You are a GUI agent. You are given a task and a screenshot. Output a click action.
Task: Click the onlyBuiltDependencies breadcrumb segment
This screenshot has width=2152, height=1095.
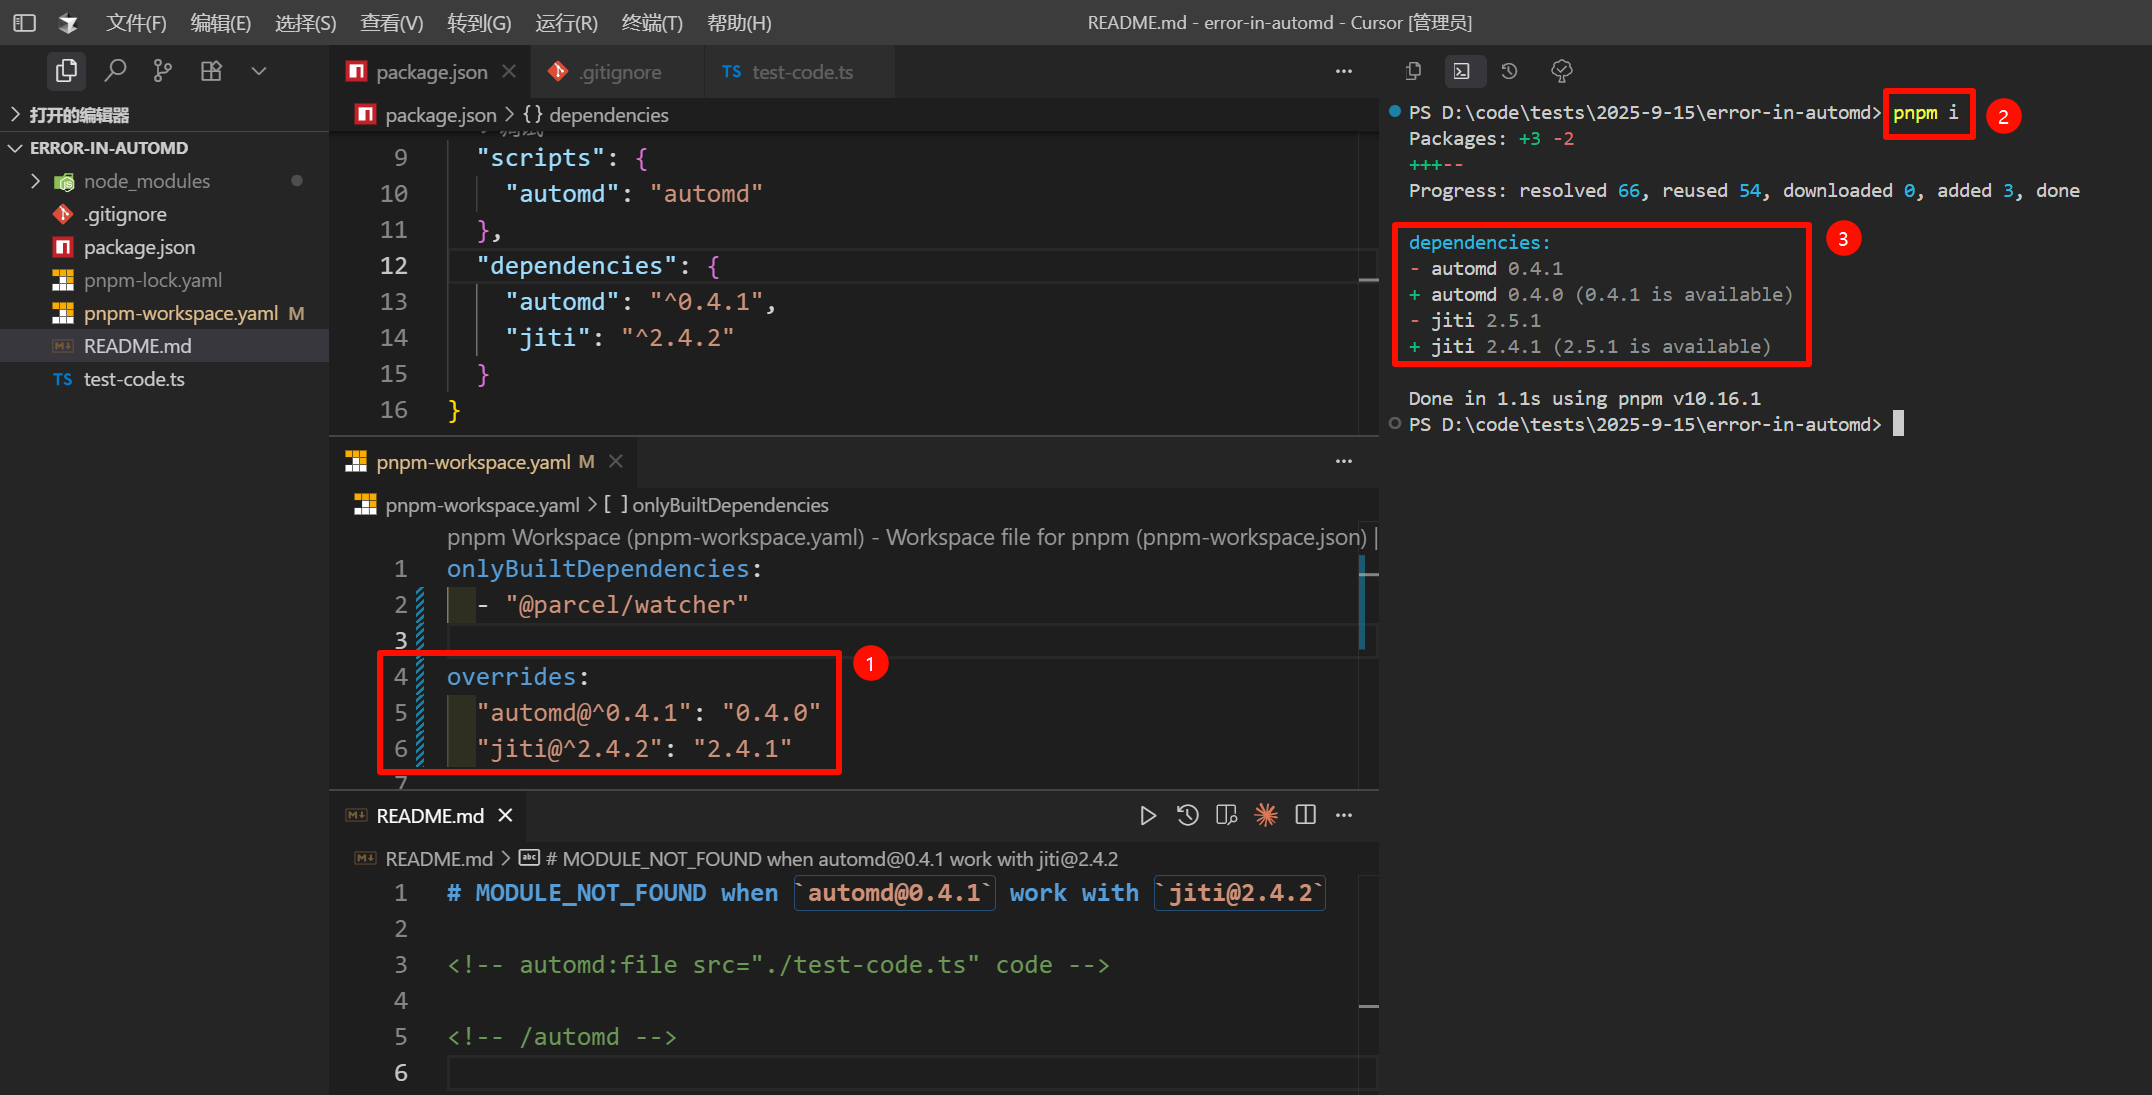point(716,505)
